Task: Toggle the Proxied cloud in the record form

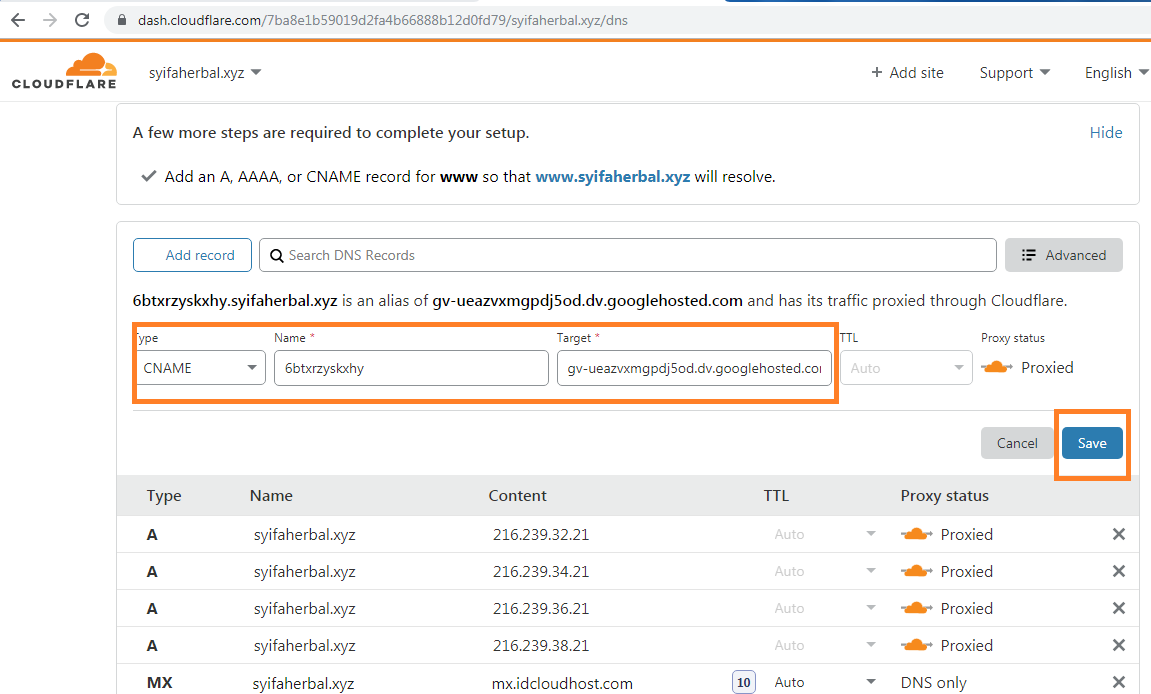Action: [x=997, y=367]
